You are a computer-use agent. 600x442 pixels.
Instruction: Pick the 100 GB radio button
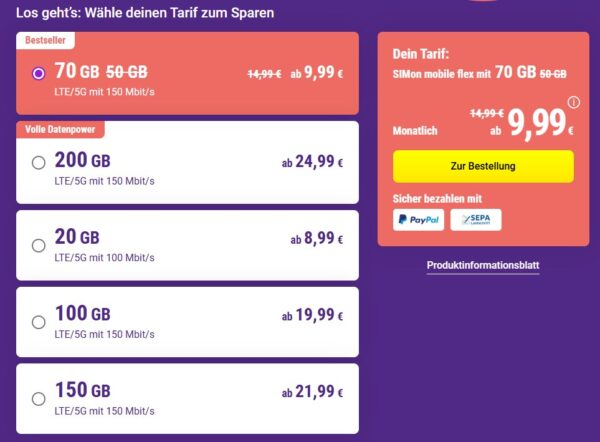click(38, 322)
